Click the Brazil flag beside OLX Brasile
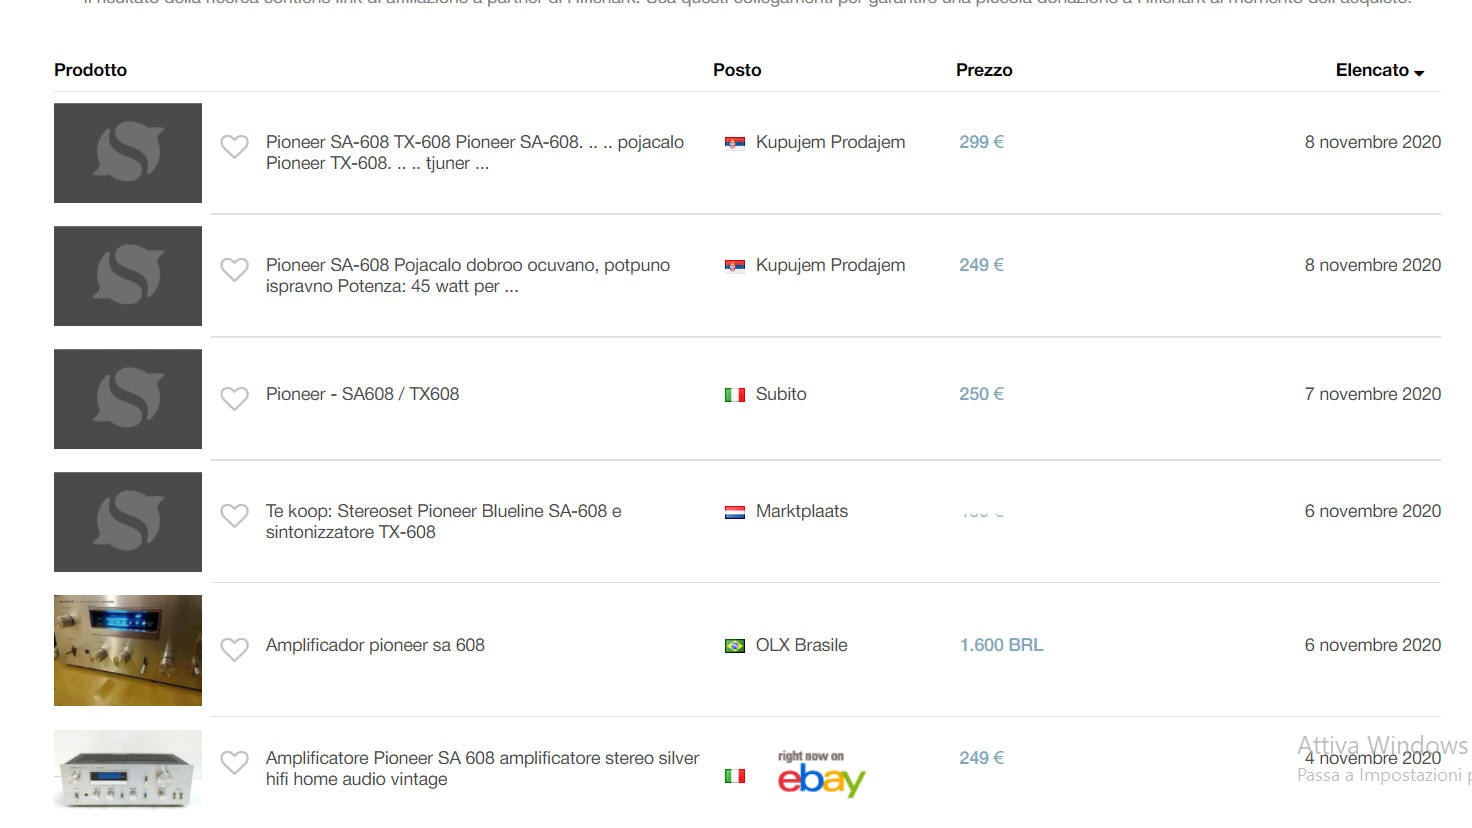The height and width of the screenshot is (828, 1472). click(x=734, y=646)
